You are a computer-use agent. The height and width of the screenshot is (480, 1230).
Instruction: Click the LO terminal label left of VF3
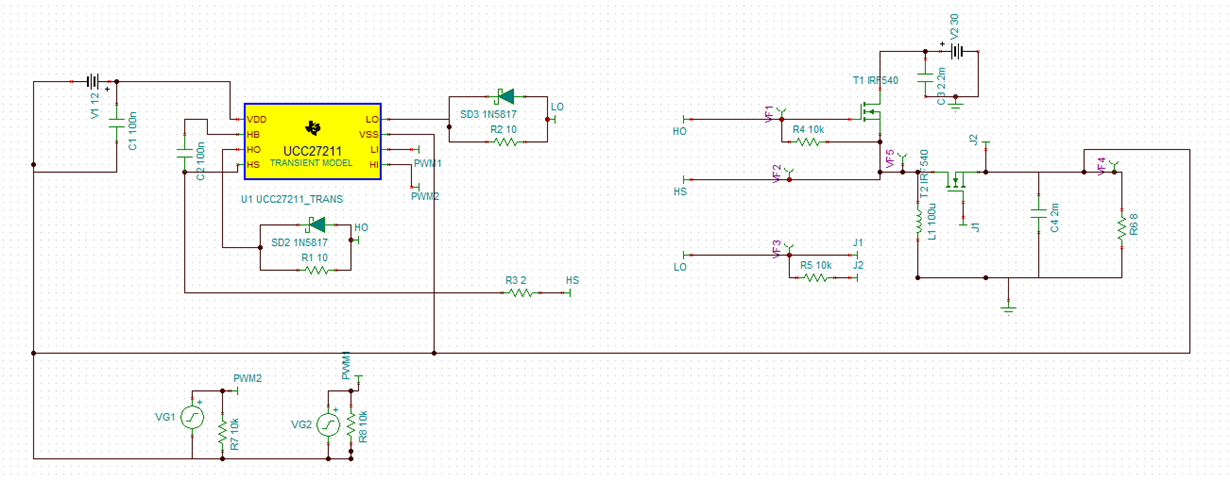[x=680, y=267]
